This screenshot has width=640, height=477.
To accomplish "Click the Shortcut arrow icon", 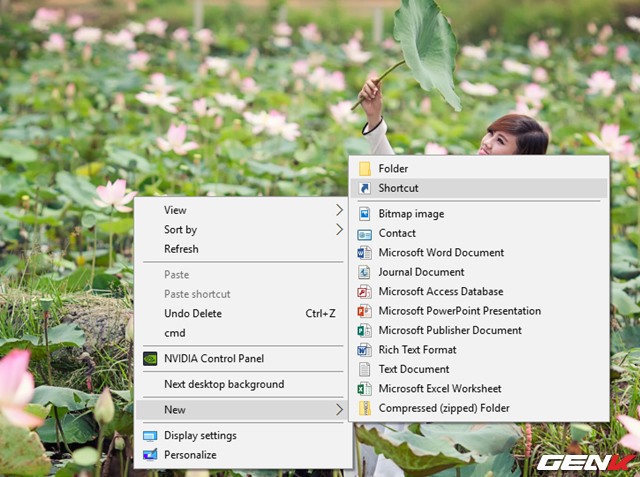I will (364, 188).
